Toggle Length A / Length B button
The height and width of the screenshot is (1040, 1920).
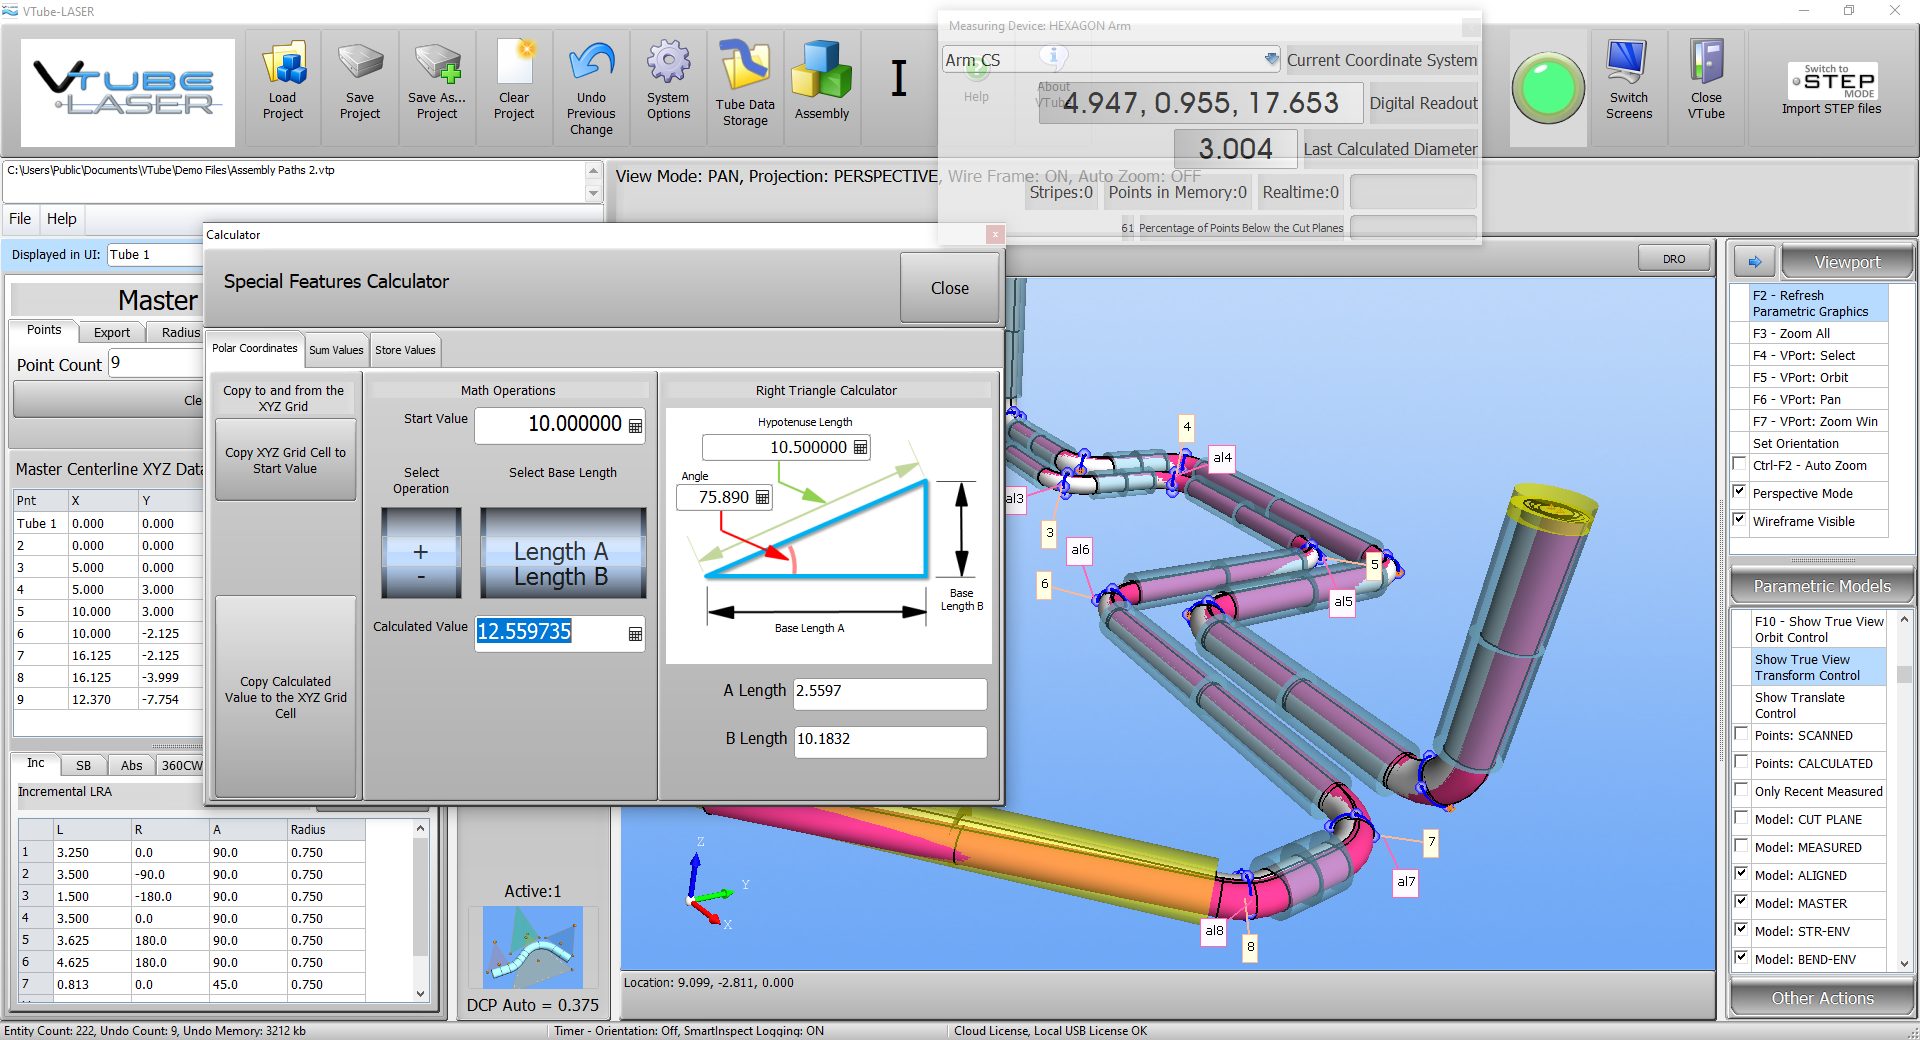[x=562, y=553]
